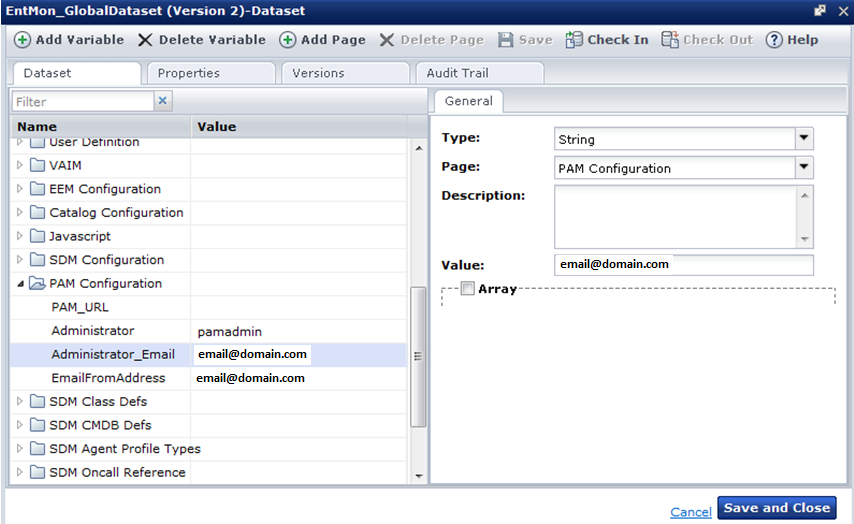854x524 pixels.
Task: Expand the Javascript node
Action: pyautogui.click(x=20, y=236)
